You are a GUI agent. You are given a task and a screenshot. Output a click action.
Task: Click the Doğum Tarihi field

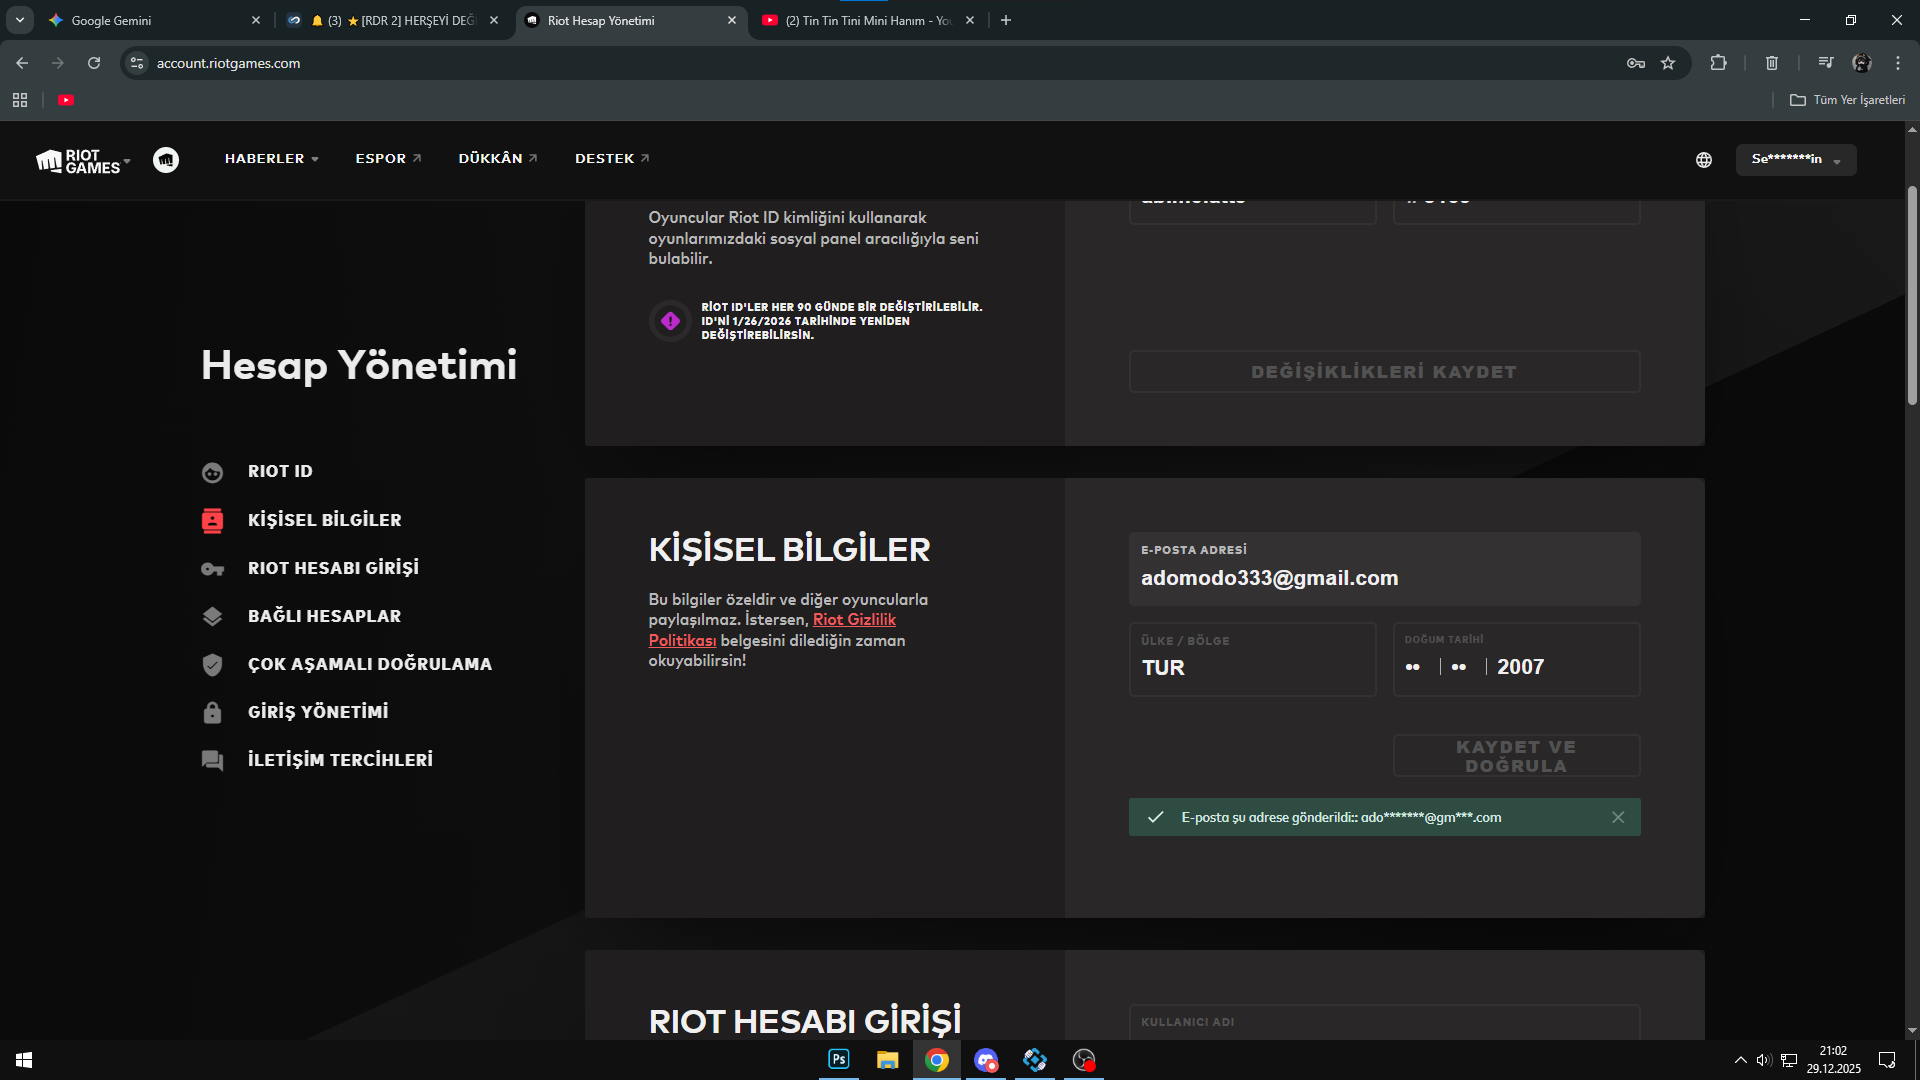pyautogui.click(x=1516, y=659)
